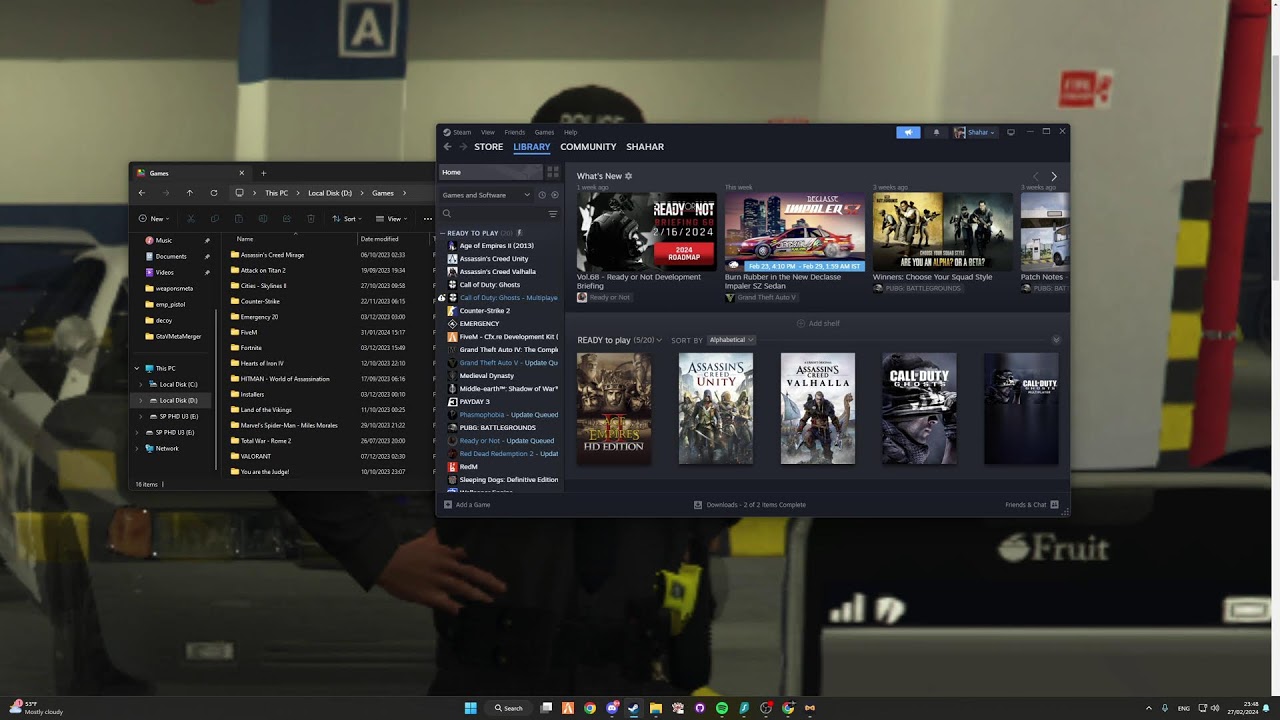Open Sort dropdown in File Explorer
The image size is (1280, 720).
347,219
